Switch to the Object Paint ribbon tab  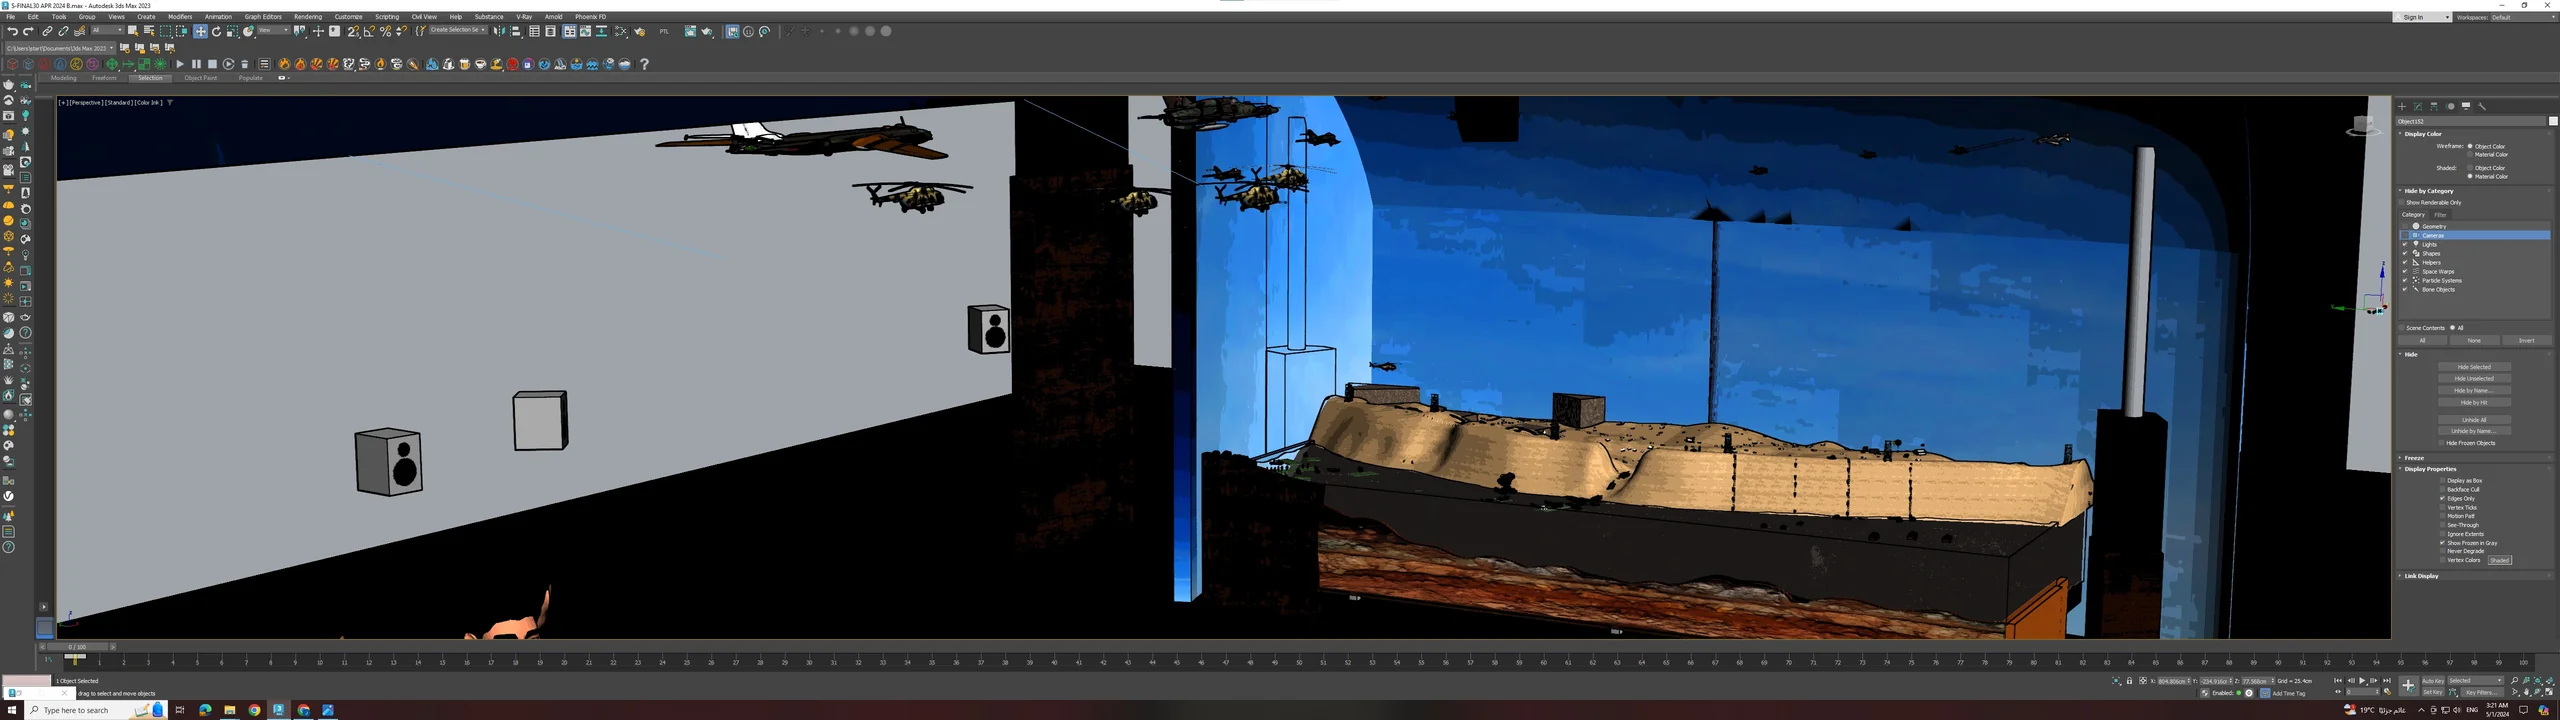(200, 78)
